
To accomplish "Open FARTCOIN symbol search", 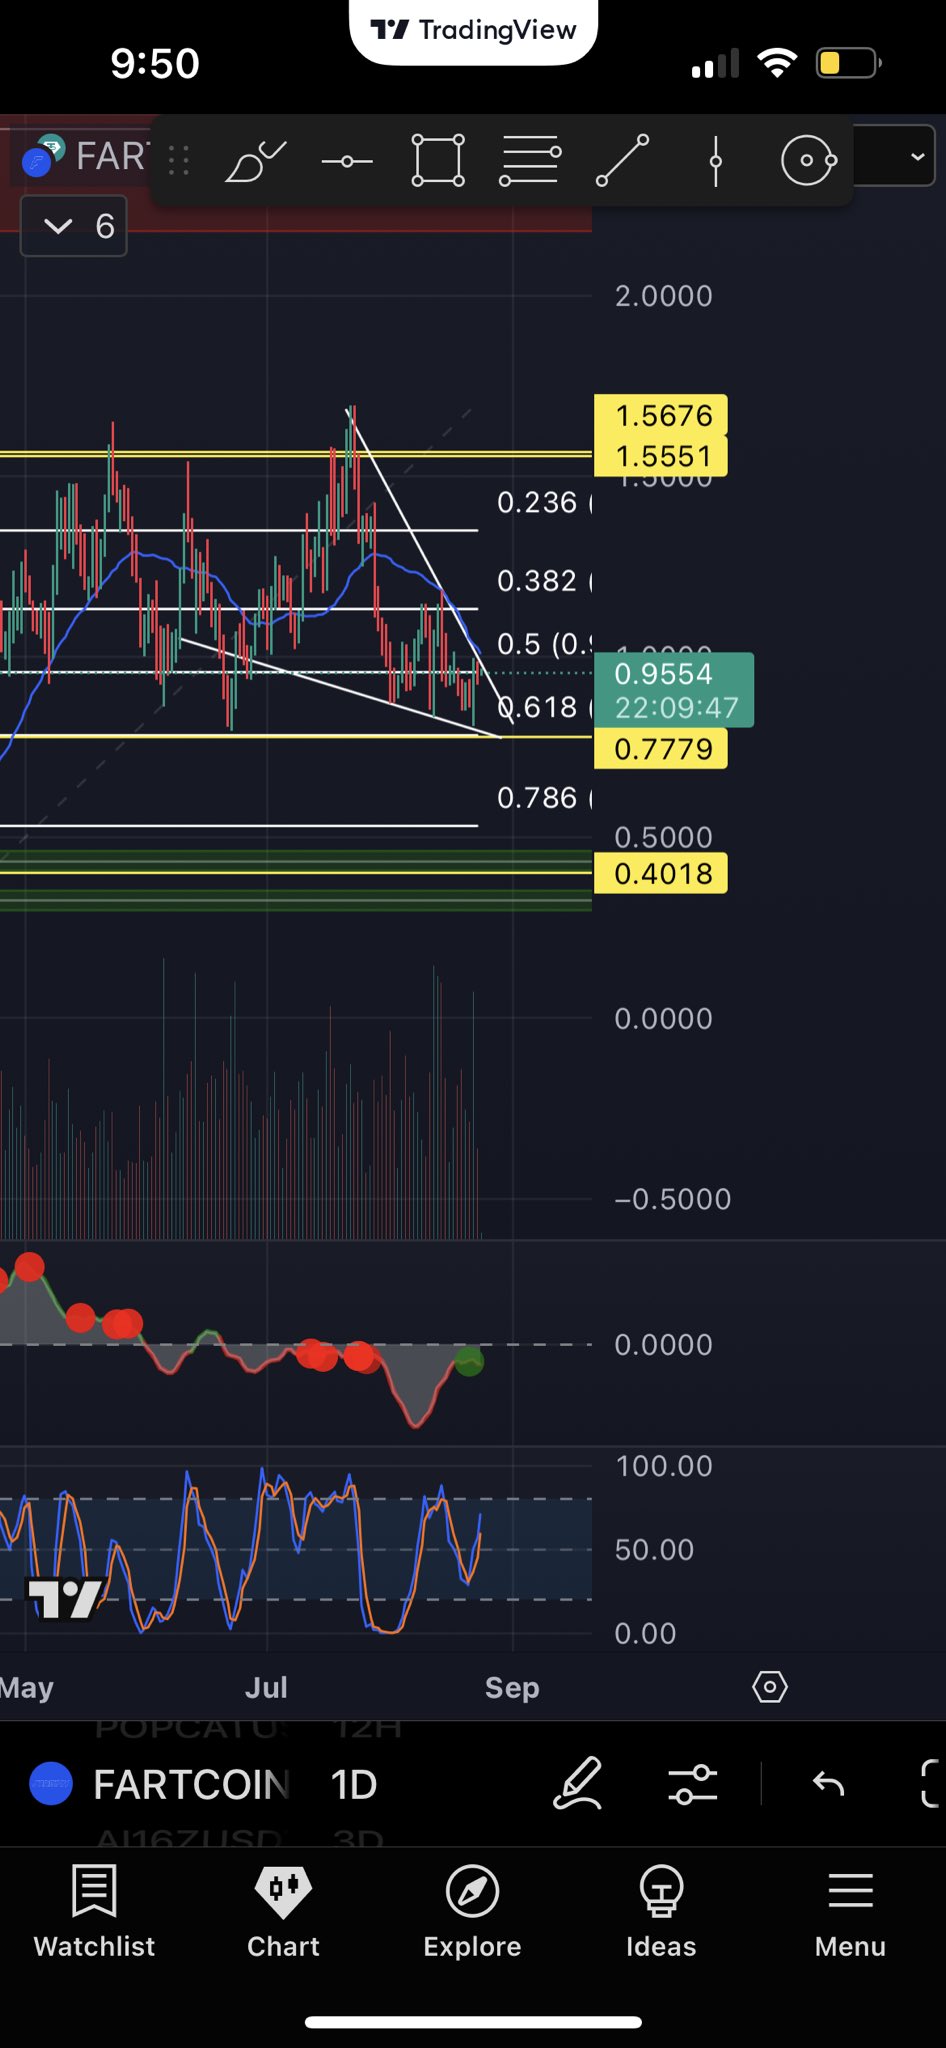I will [x=190, y=1784].
